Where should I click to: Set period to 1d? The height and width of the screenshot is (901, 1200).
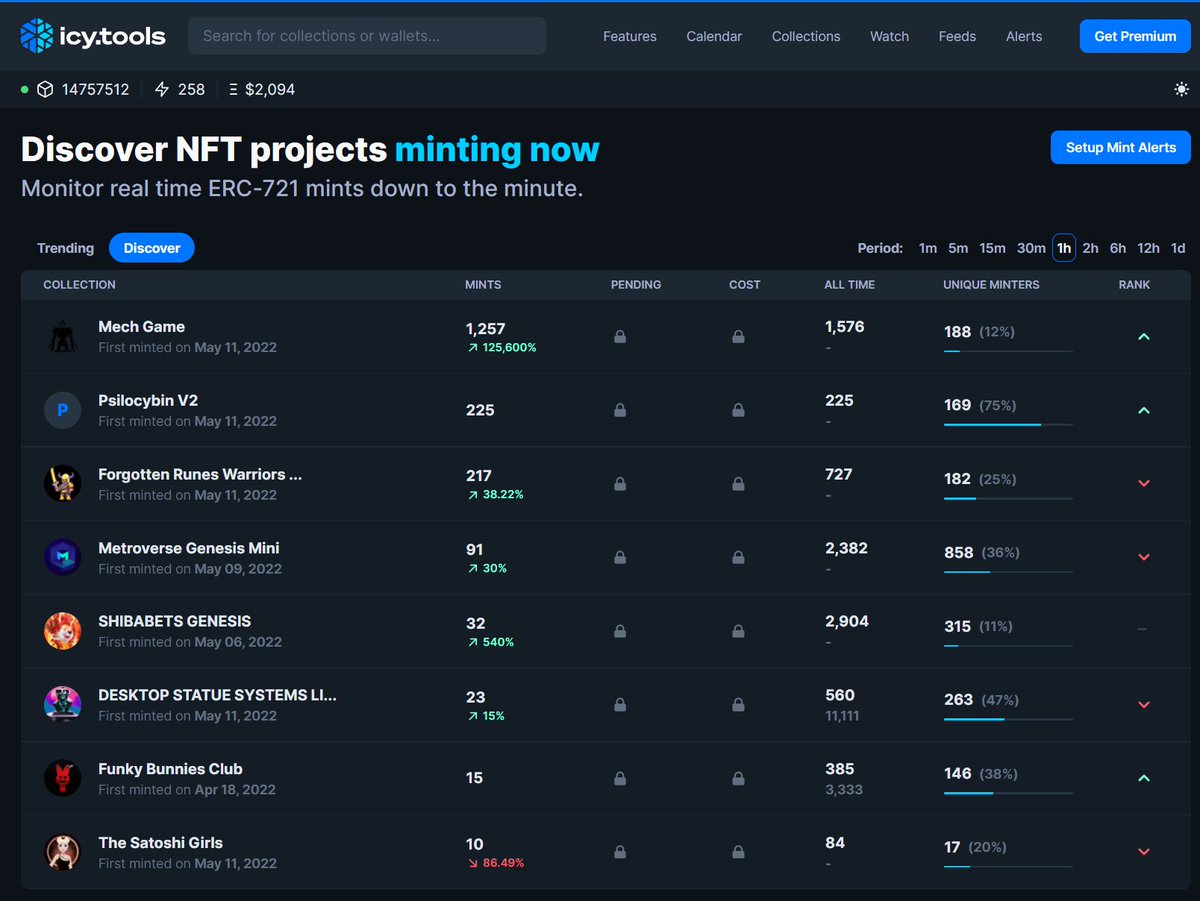tap(1178, 248)
